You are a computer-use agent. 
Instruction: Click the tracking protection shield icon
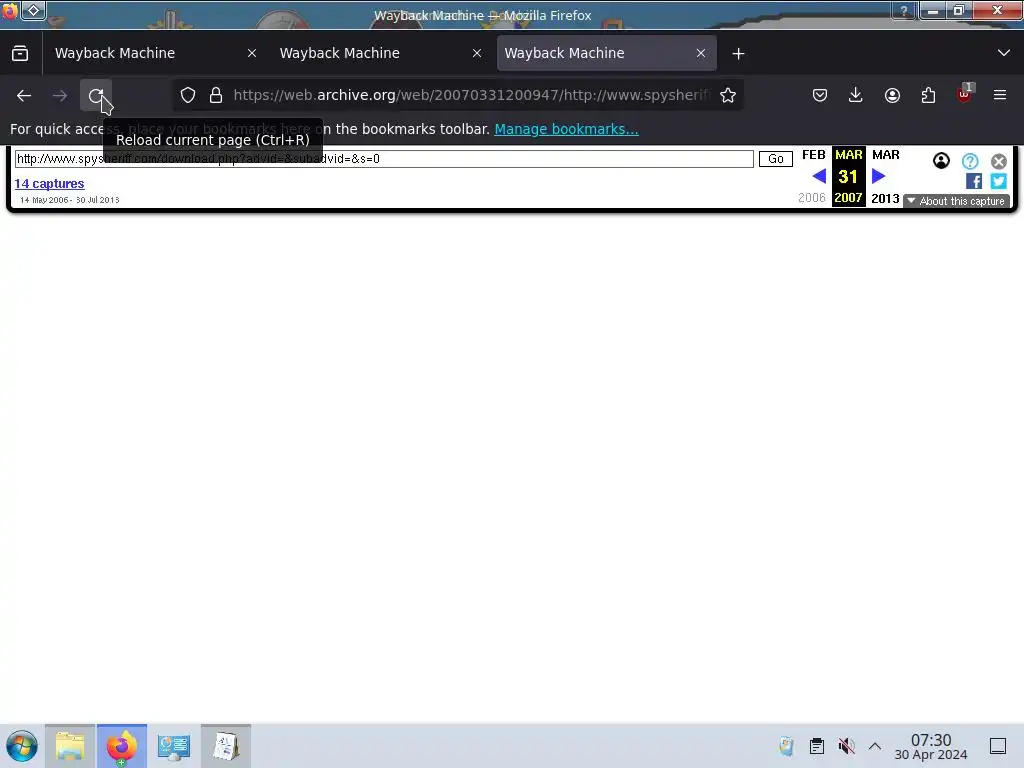tap(188, 95)
